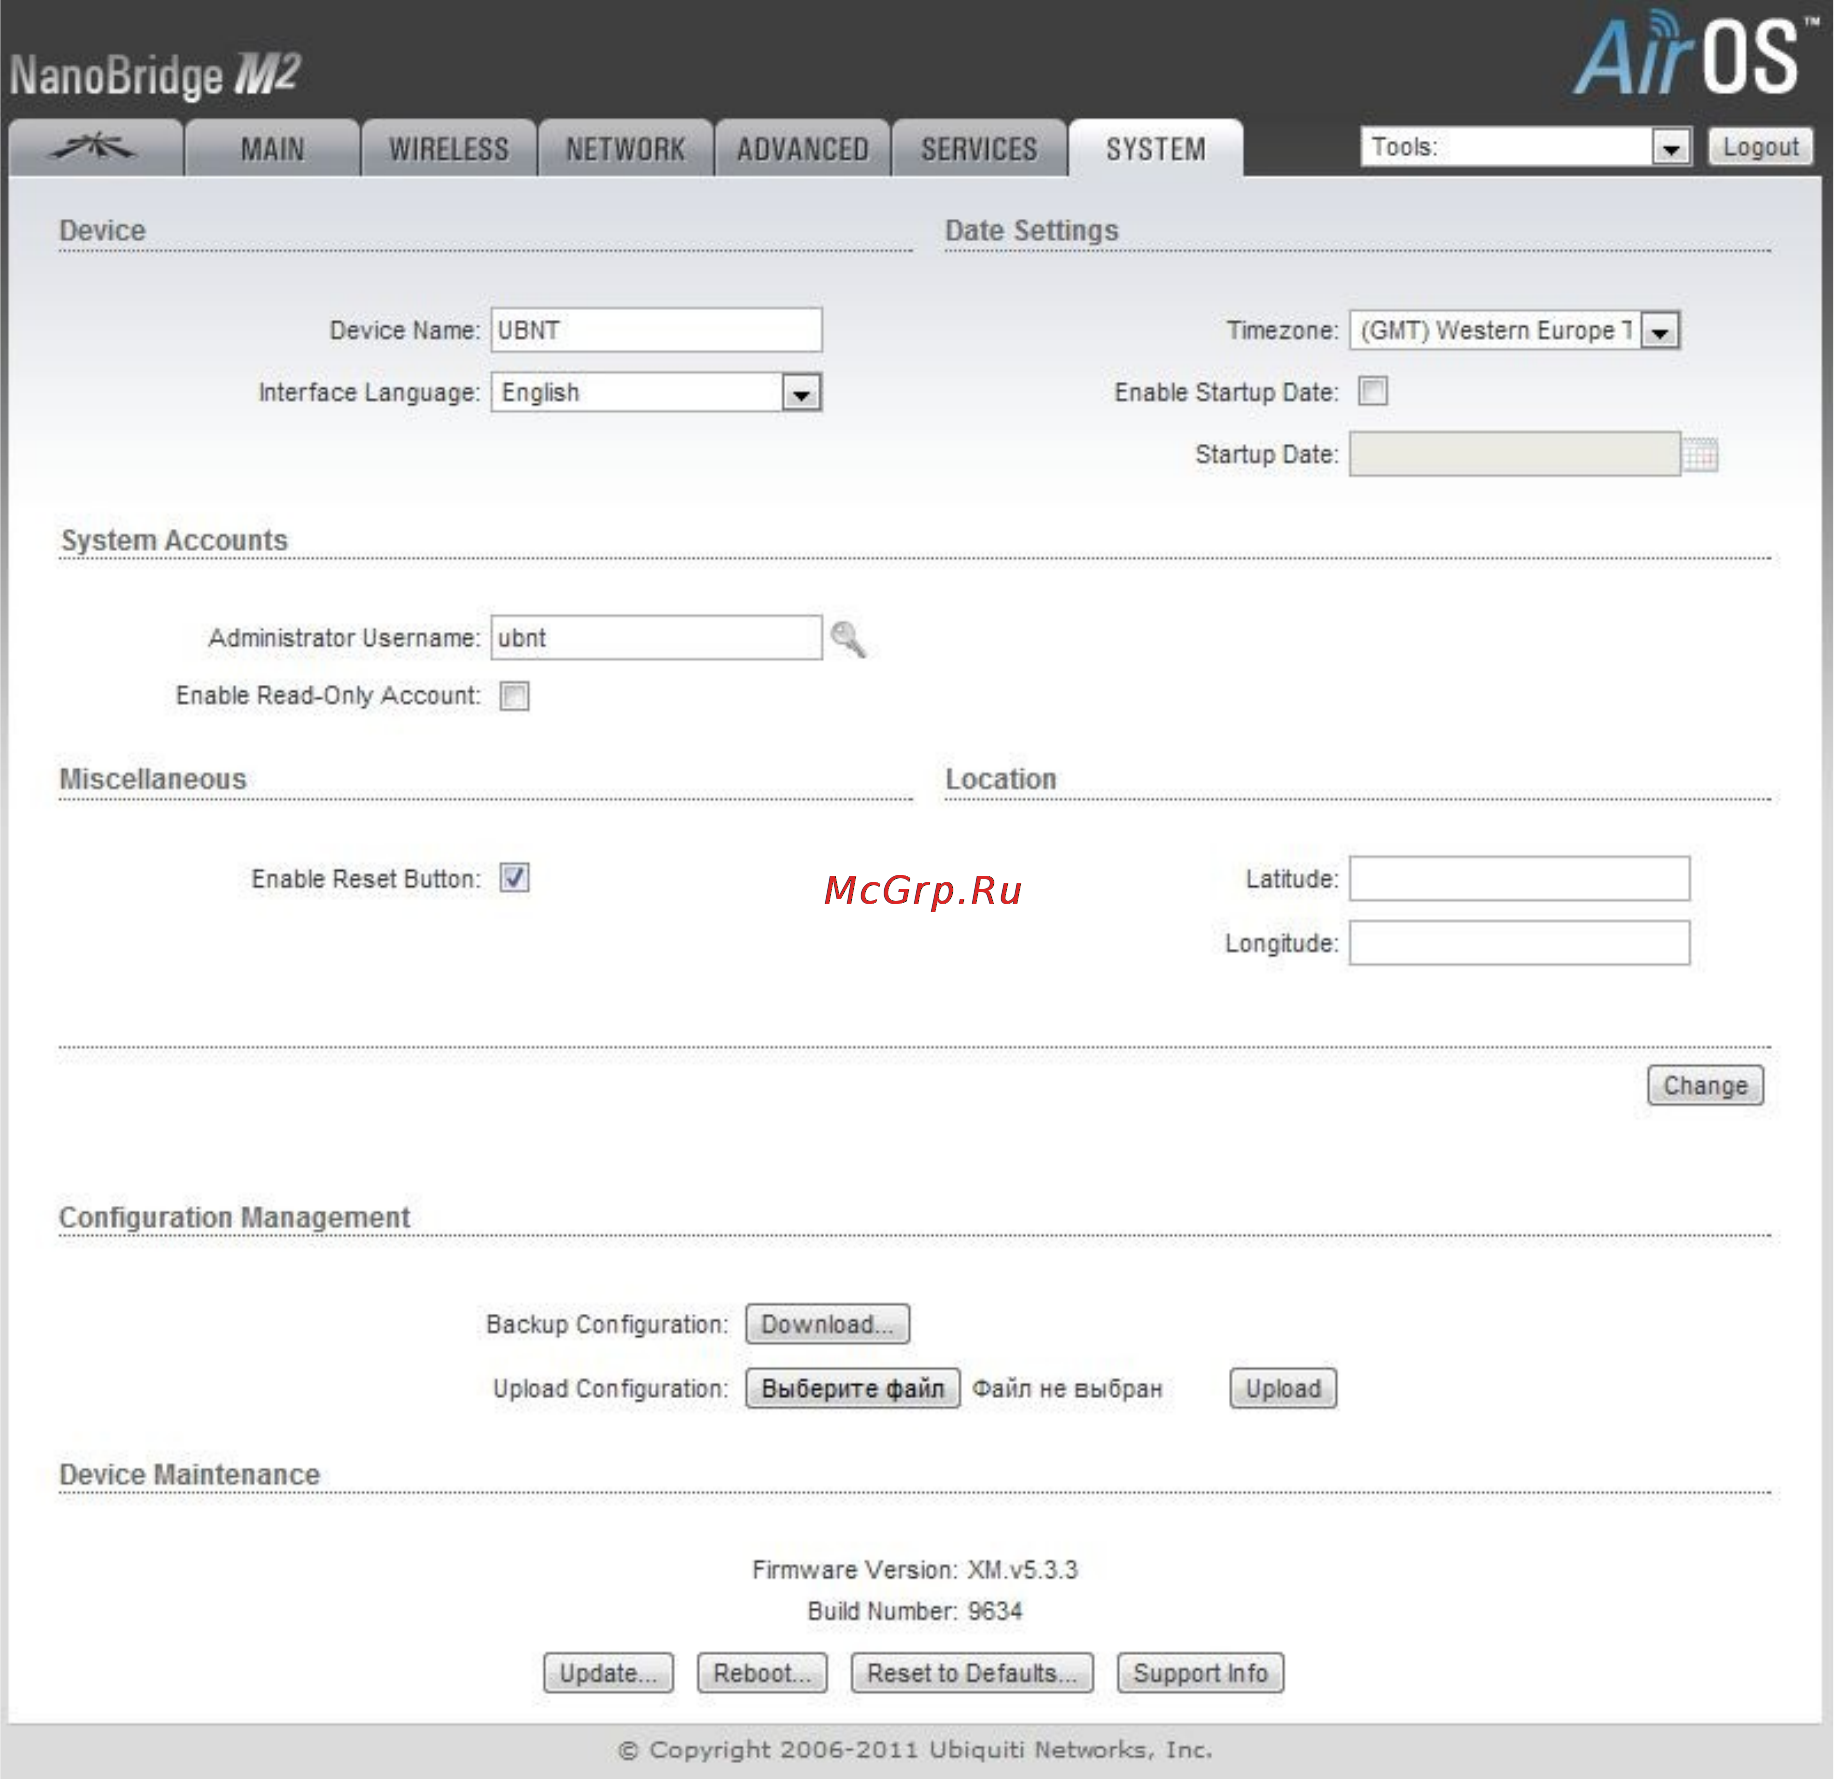Expand the Timezone dropdown
Screen dimensions: 1834x1779
click(1514, 330)
